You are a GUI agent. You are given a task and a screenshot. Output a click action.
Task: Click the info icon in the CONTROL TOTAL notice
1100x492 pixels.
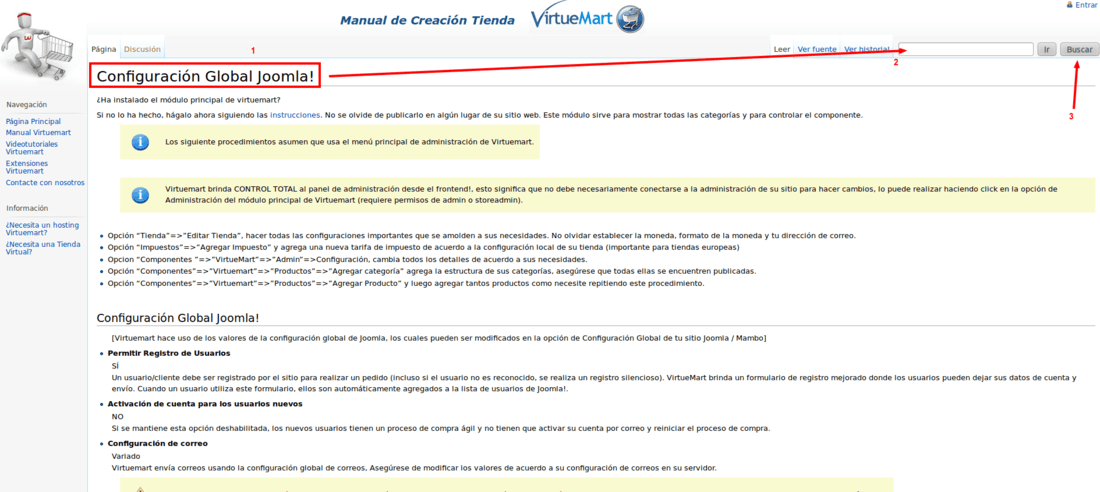pos(141,194)
